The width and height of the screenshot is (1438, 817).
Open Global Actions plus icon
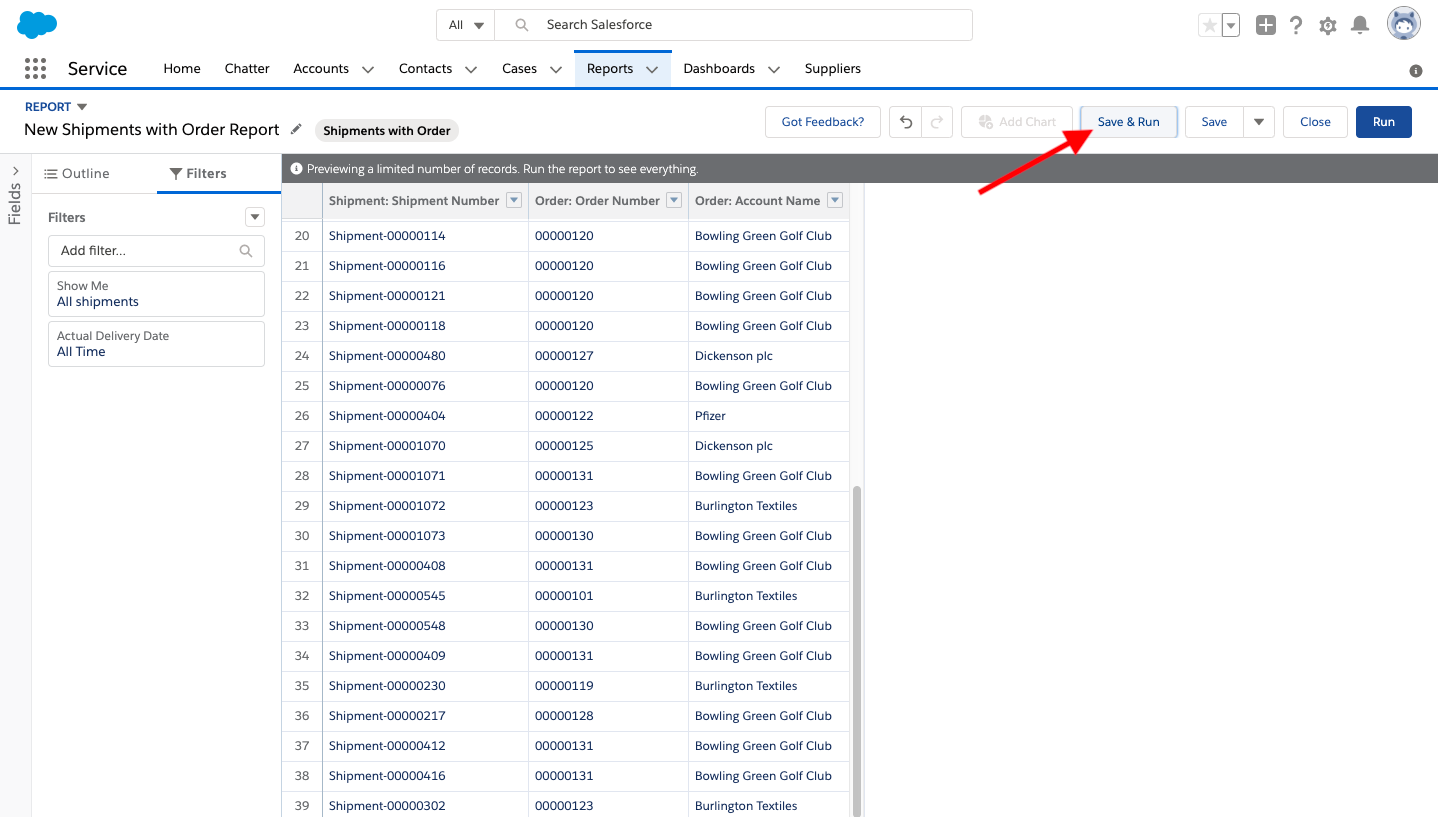[x=1266, y=25]
